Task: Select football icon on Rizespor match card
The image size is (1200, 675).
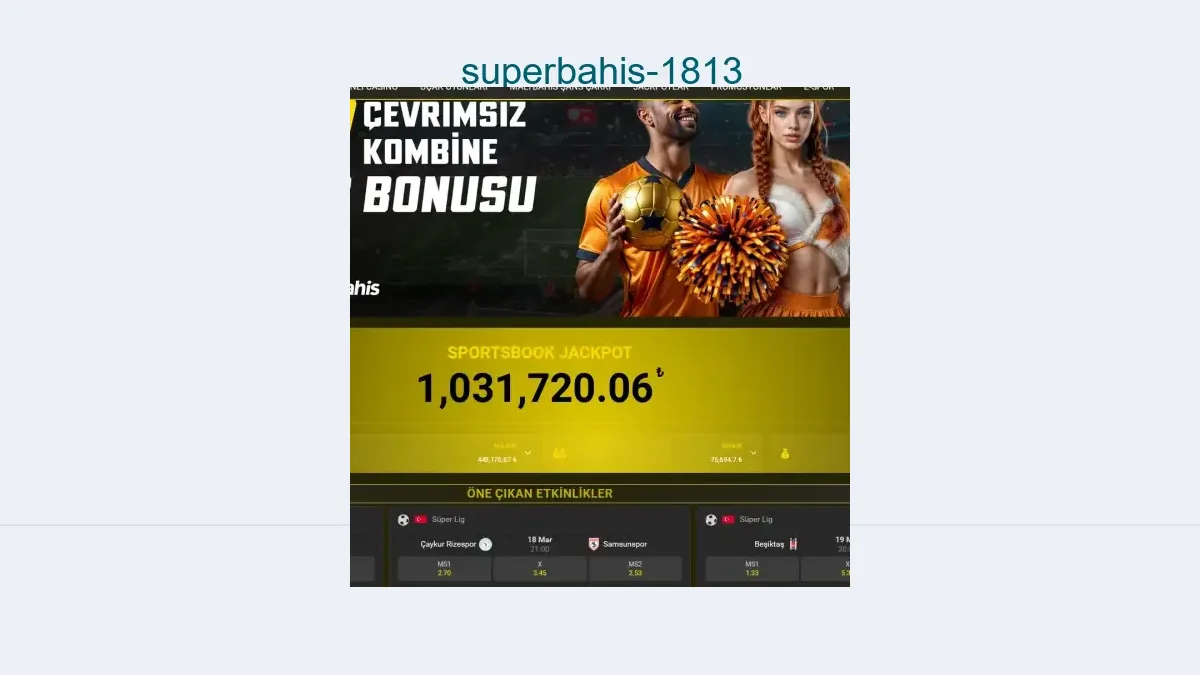Action: 403,519
